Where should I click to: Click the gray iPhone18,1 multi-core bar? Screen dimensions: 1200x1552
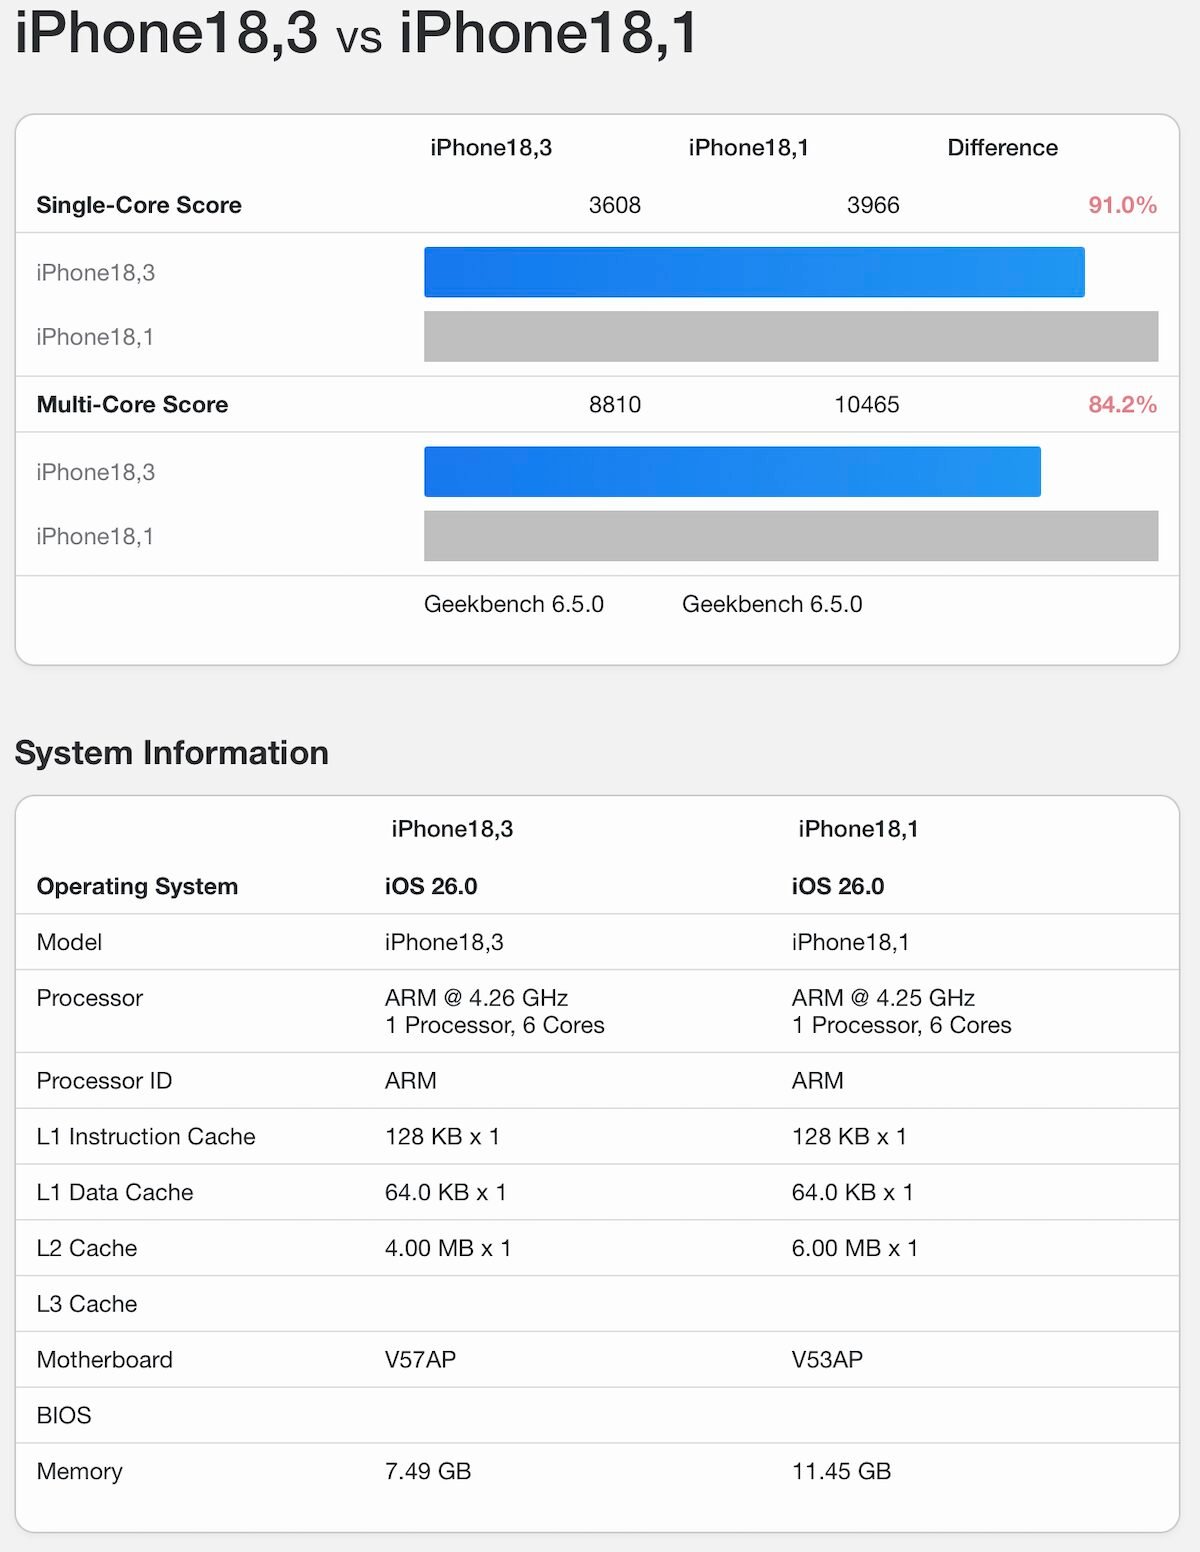click(791, 536)
